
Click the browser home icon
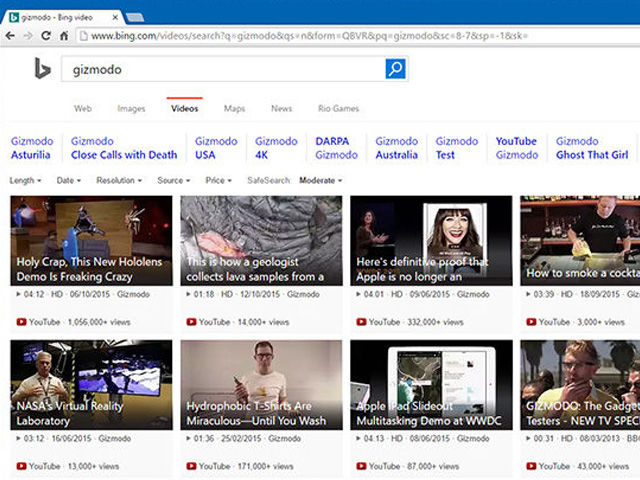(x=64, y=35)
